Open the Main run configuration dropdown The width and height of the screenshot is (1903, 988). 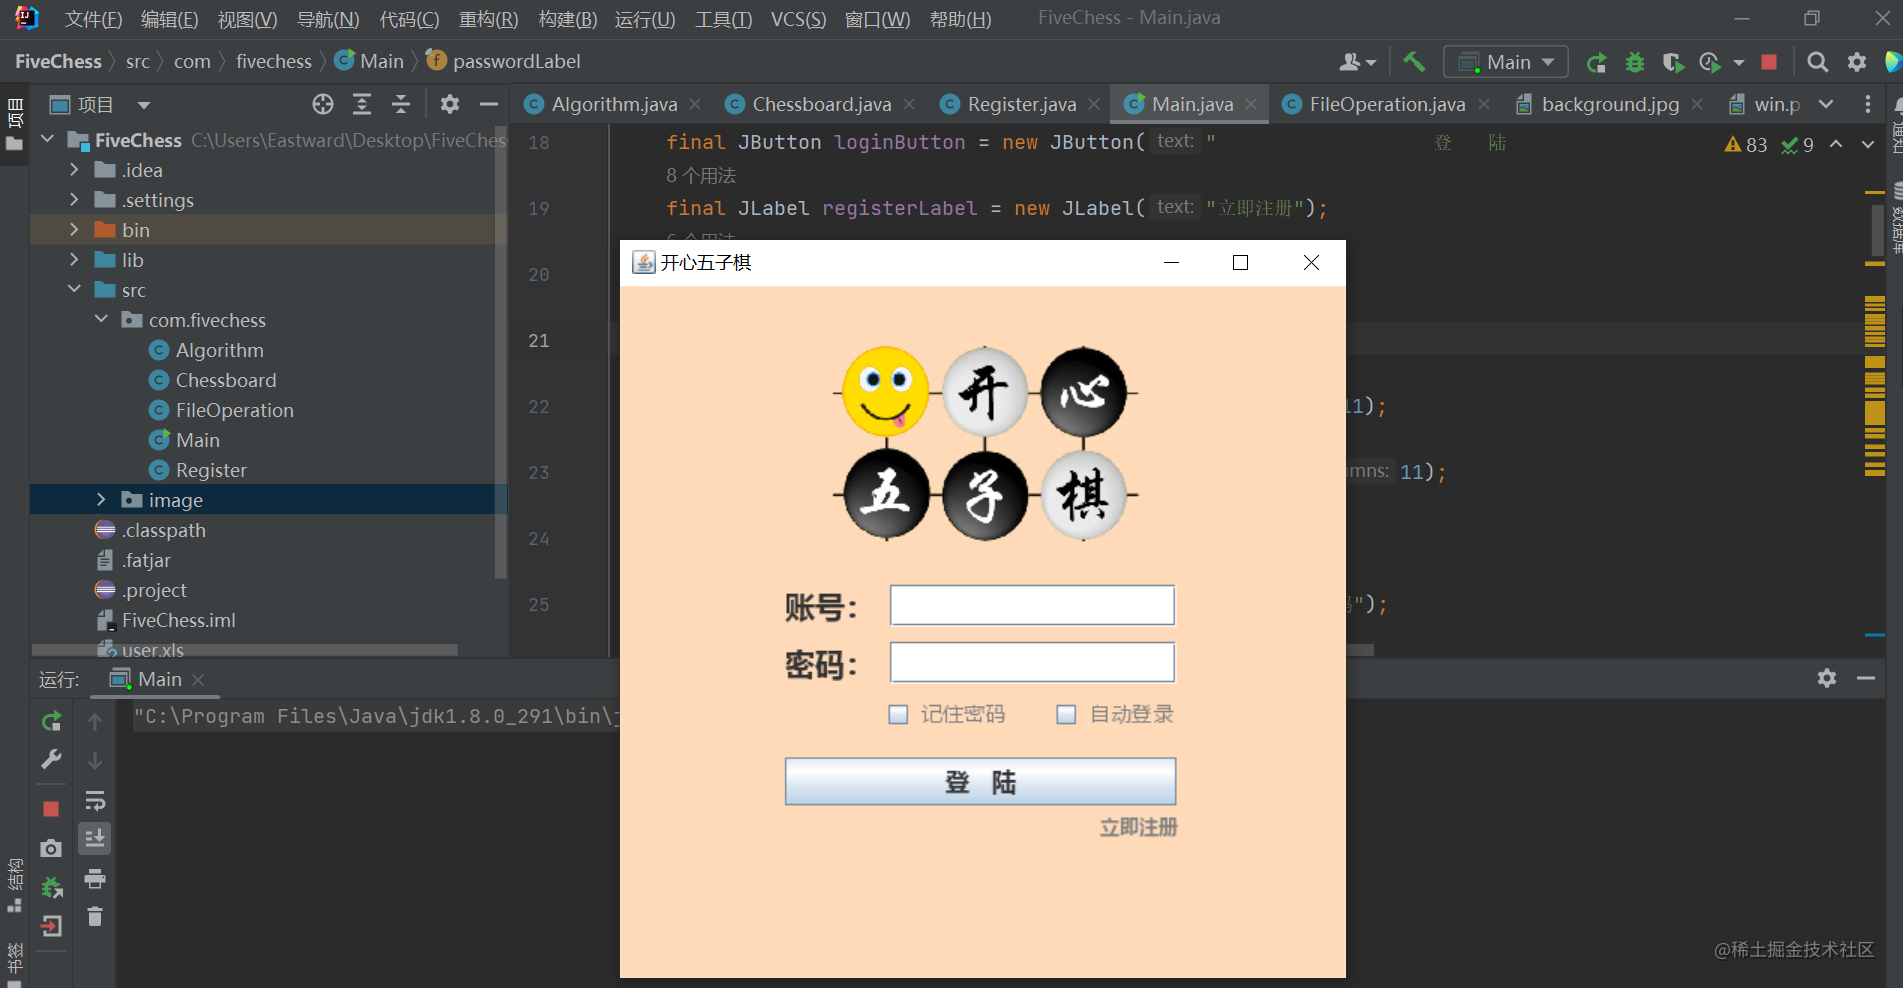pos(1506,62)
